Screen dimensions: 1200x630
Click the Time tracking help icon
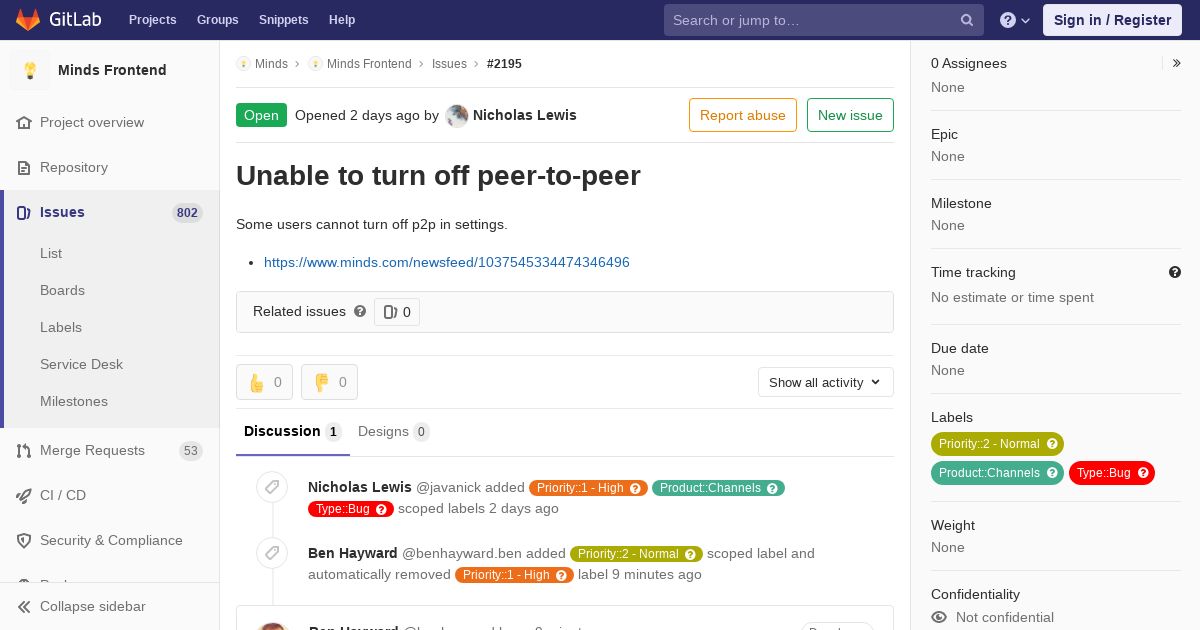[x=1175, y=272]
